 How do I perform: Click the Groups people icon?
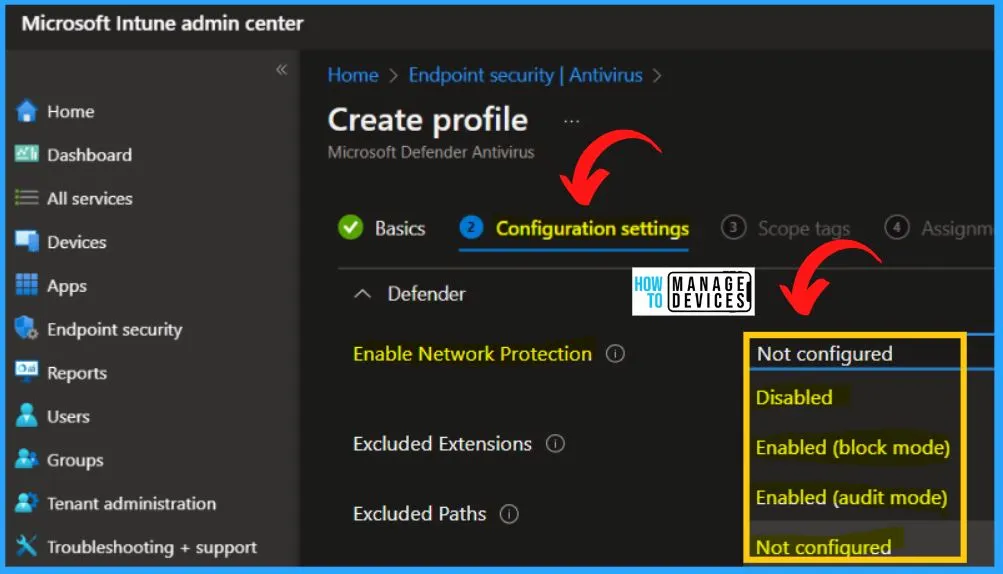click(x=26, y=459)
